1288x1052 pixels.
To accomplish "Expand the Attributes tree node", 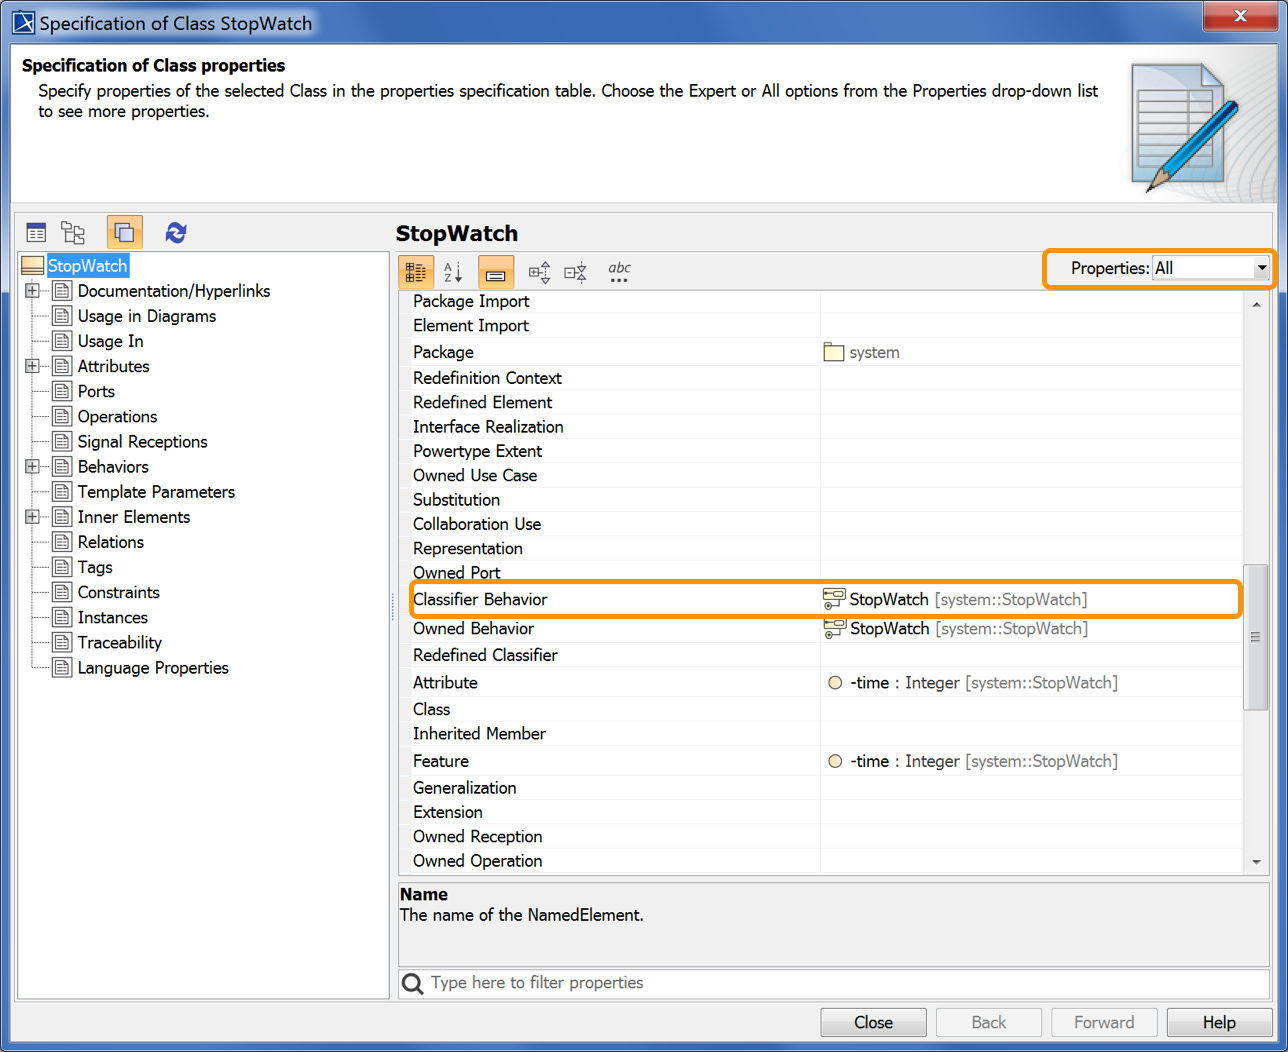I will [32, 366].
